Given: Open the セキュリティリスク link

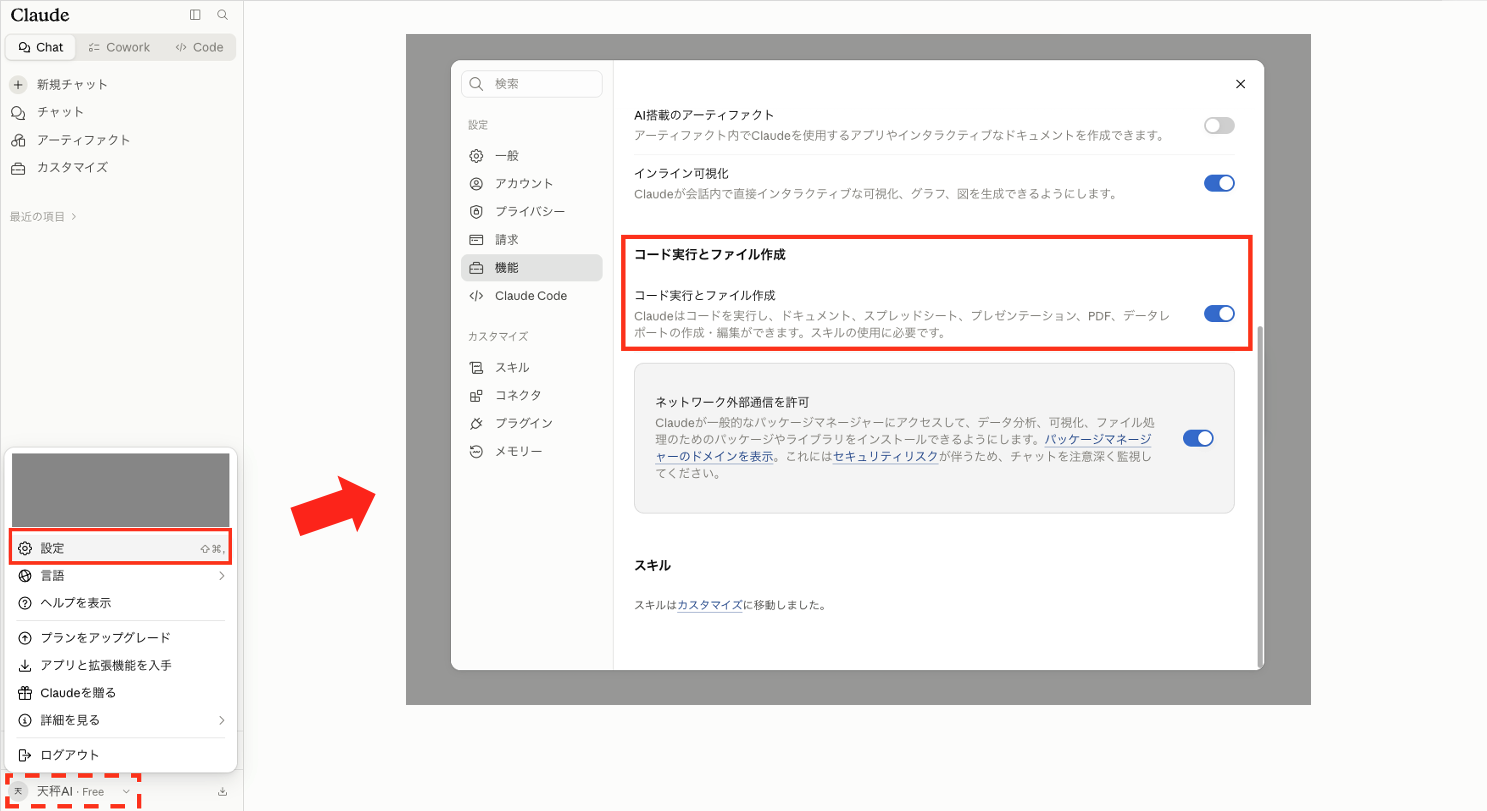Looking at the screenshot, I should point(885,456).
